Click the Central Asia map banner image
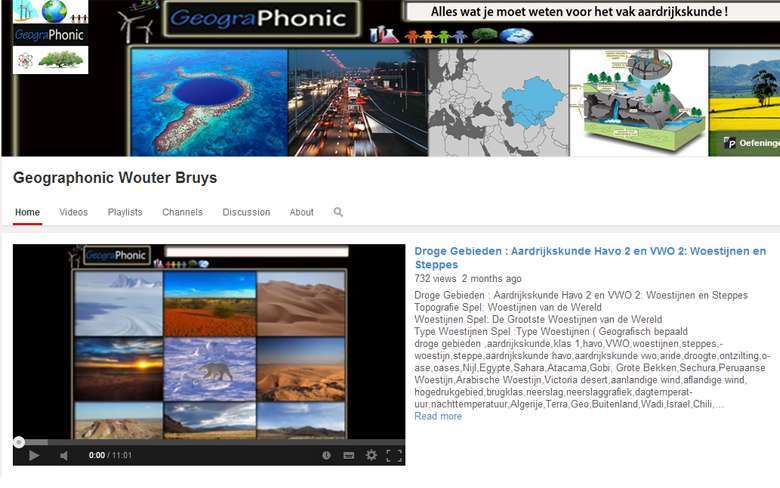 pyautogui.click(x=498, y=102)
